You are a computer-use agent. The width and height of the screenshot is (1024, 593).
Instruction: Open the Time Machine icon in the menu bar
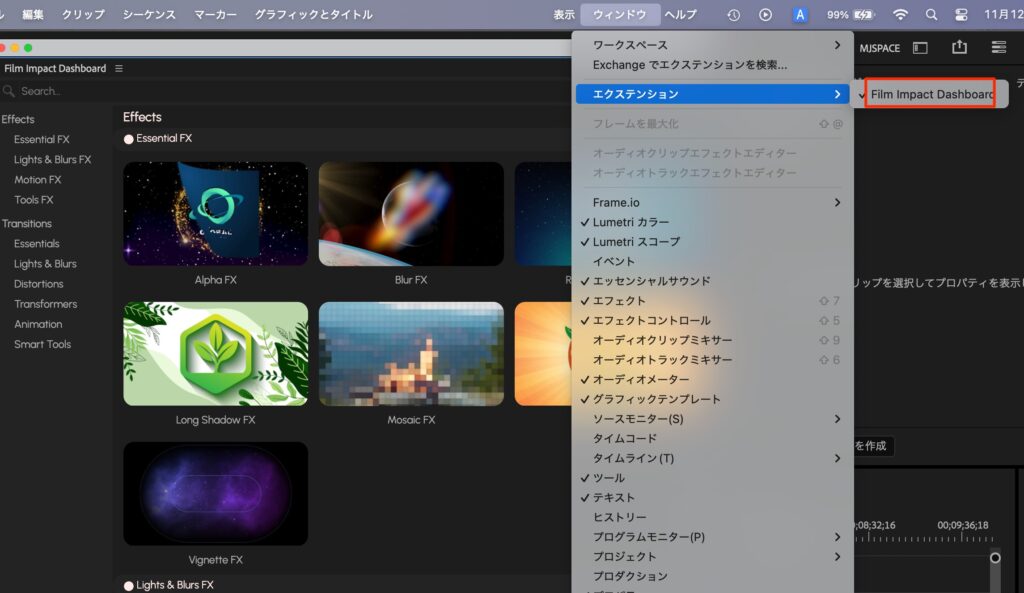tap(733, 15)
